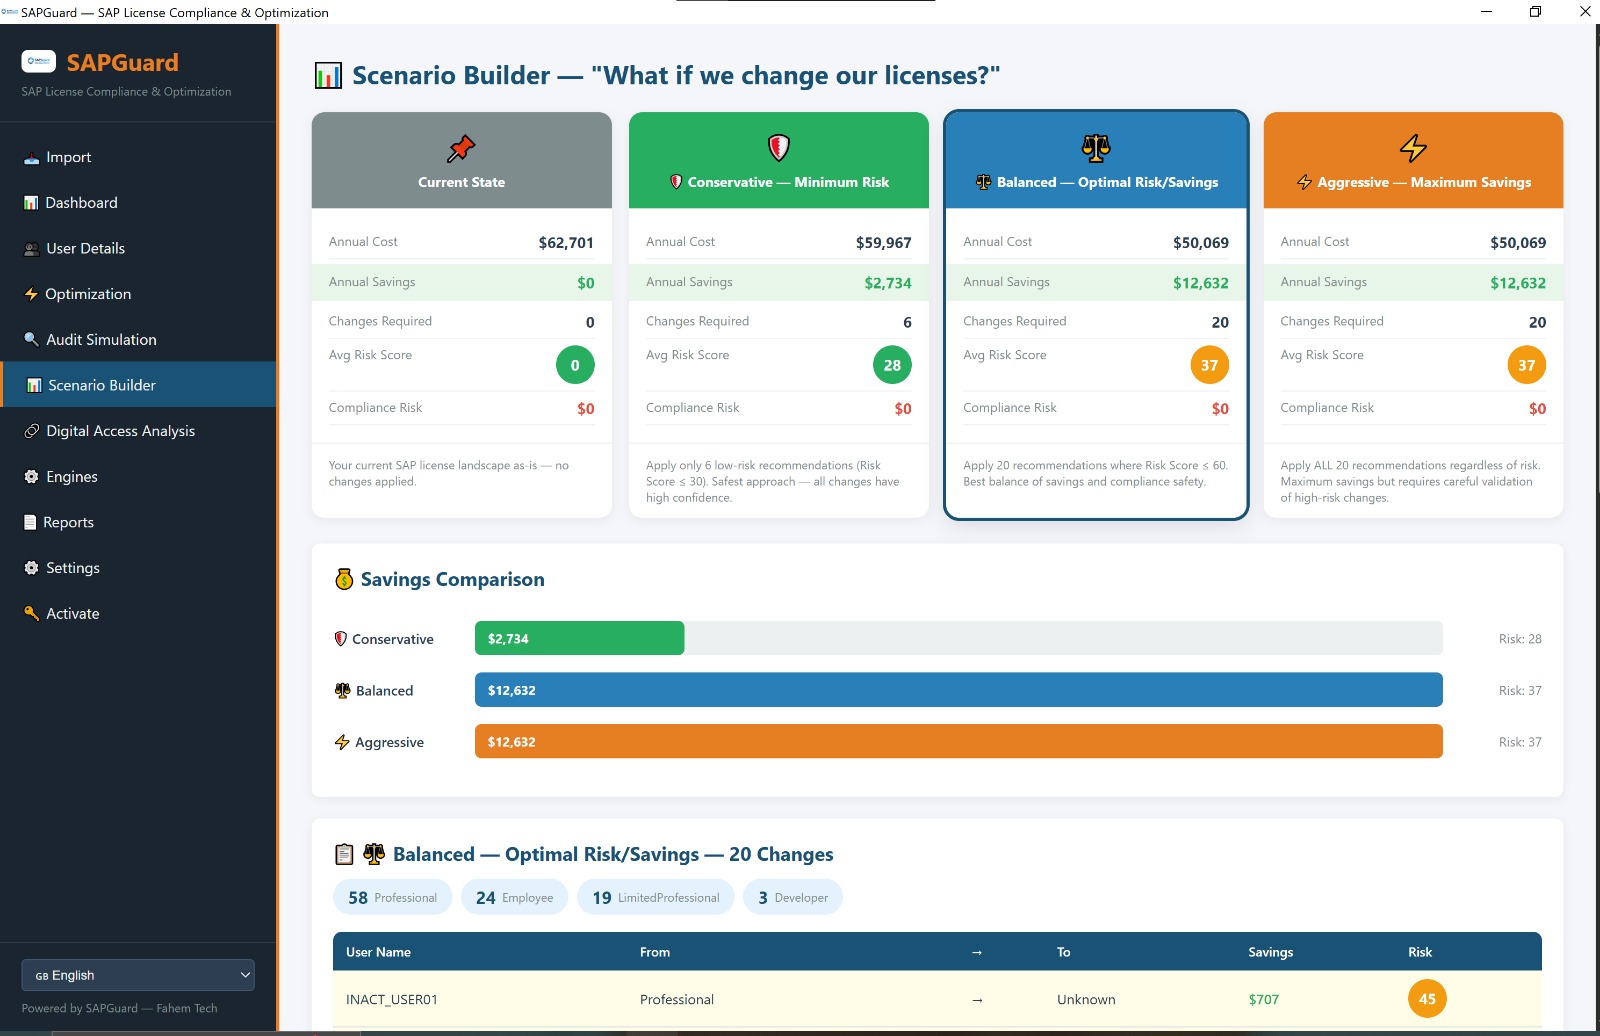
Task: Click the money bag icon beside Savings Comparison
Action: coord(344,579)
